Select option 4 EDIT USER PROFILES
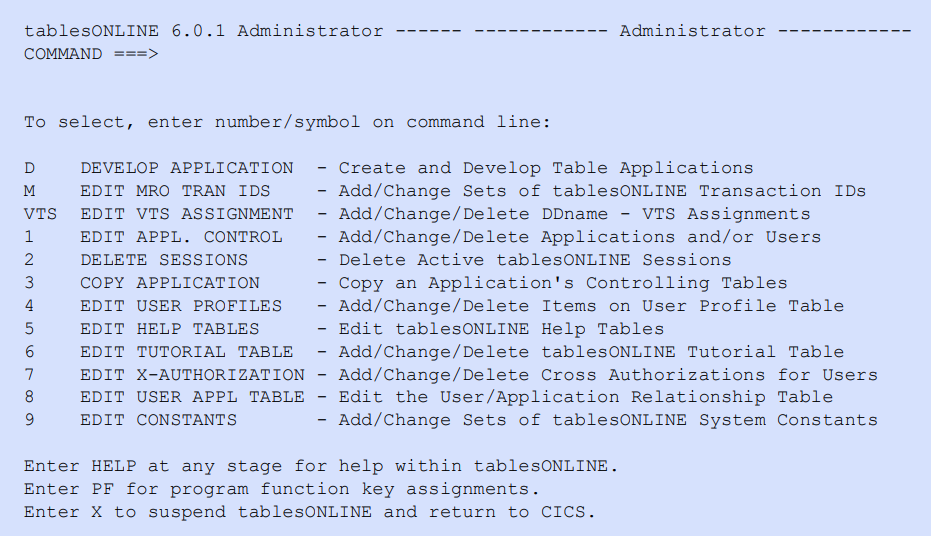931x536 pixels. pyautogui.click(x=153, y=306)
